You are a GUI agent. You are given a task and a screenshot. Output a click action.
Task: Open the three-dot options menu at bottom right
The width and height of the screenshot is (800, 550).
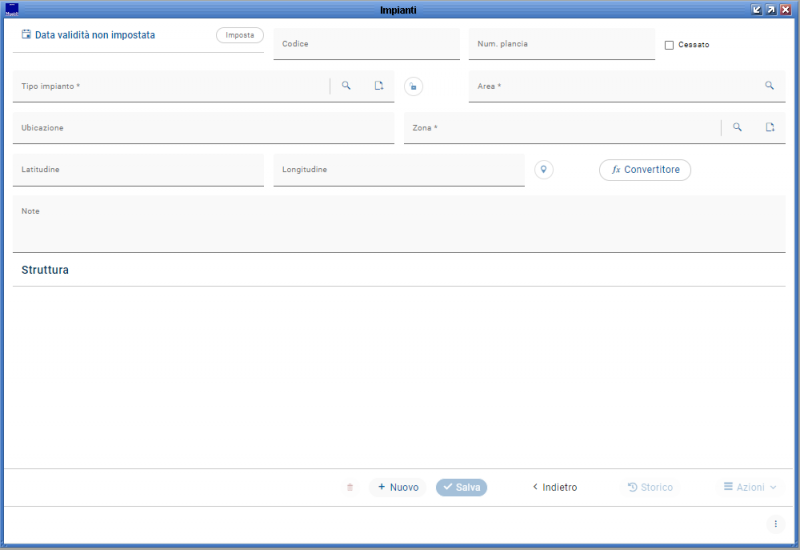pos(775,524)
